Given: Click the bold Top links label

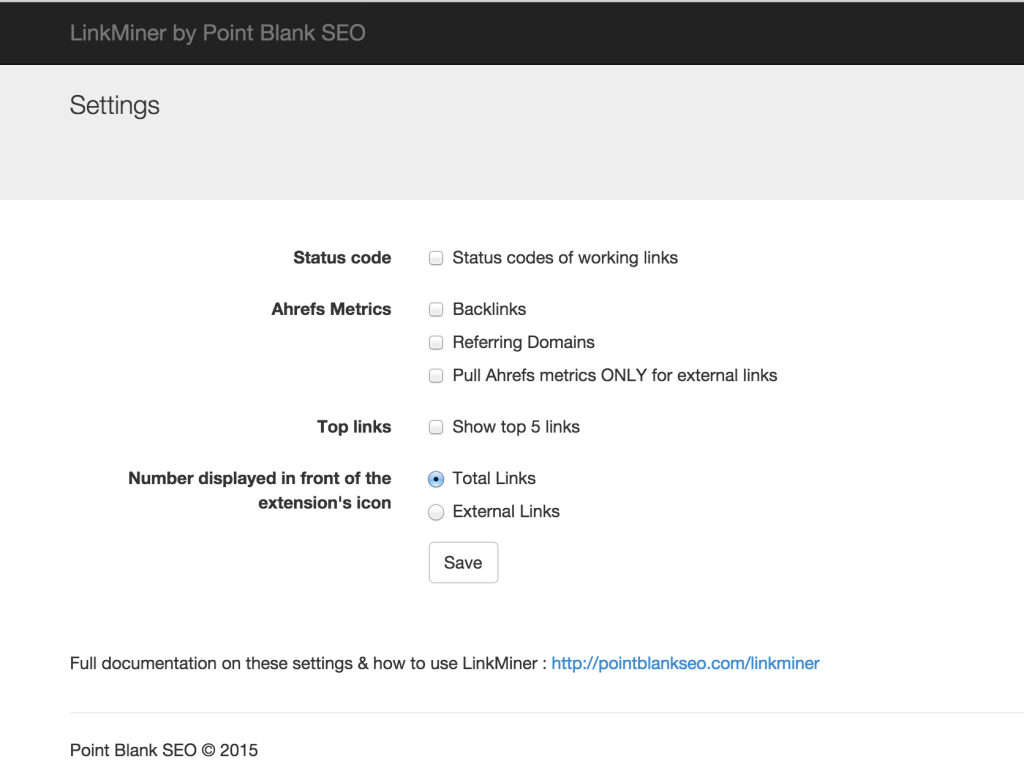Looking at the screenshot, I should pyautogui.click(x=354, y=426).
